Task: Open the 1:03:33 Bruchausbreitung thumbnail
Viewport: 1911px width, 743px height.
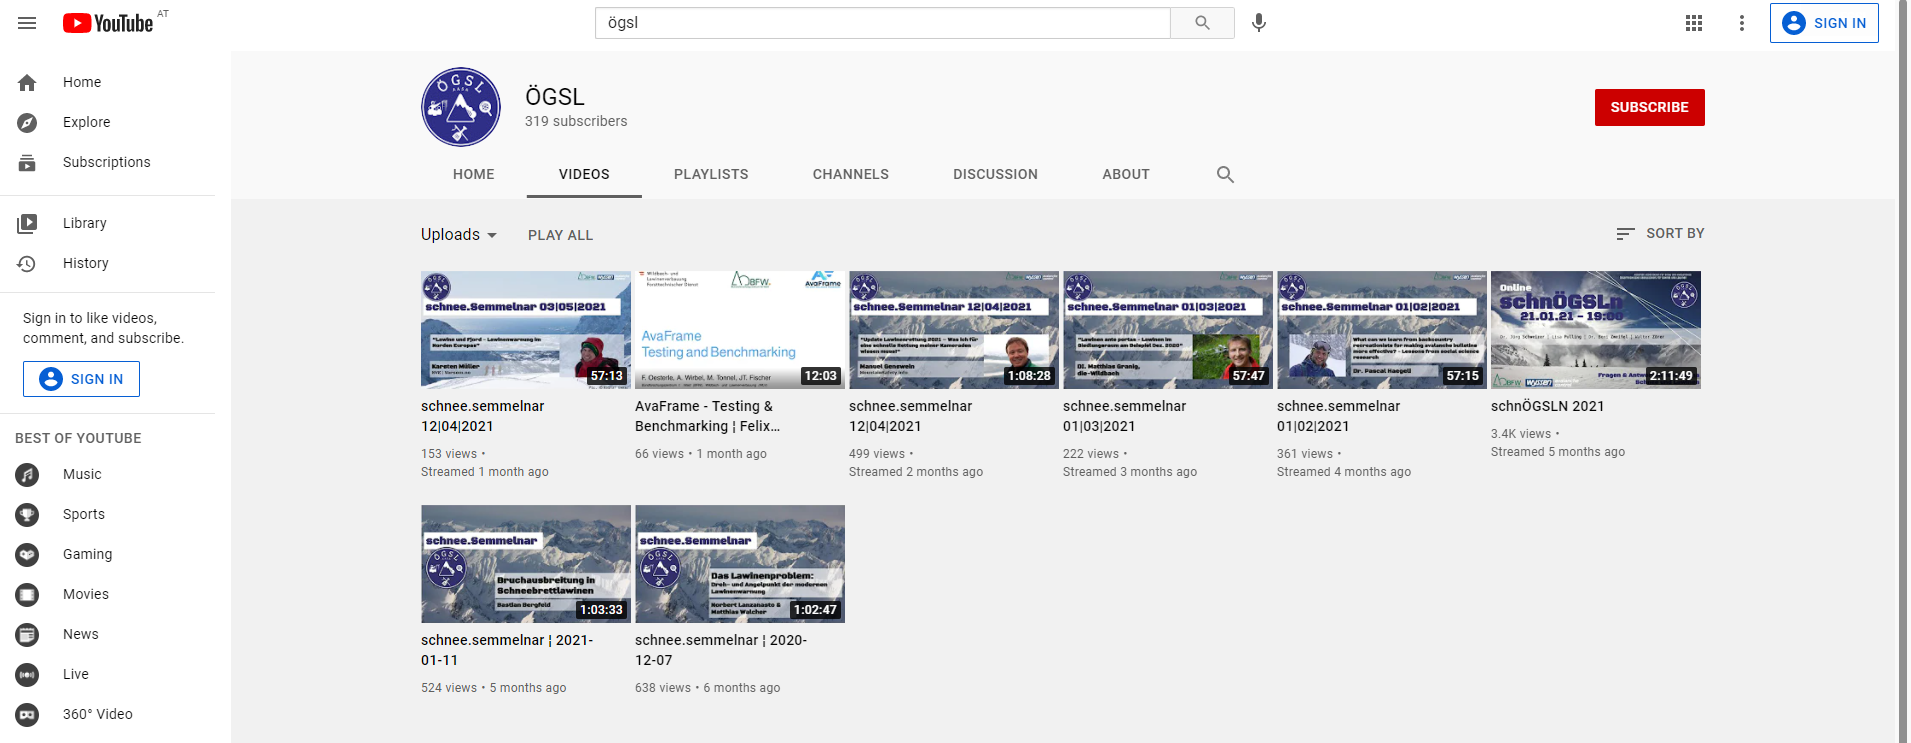Action: pyautogui.click(x=526, y=564)
